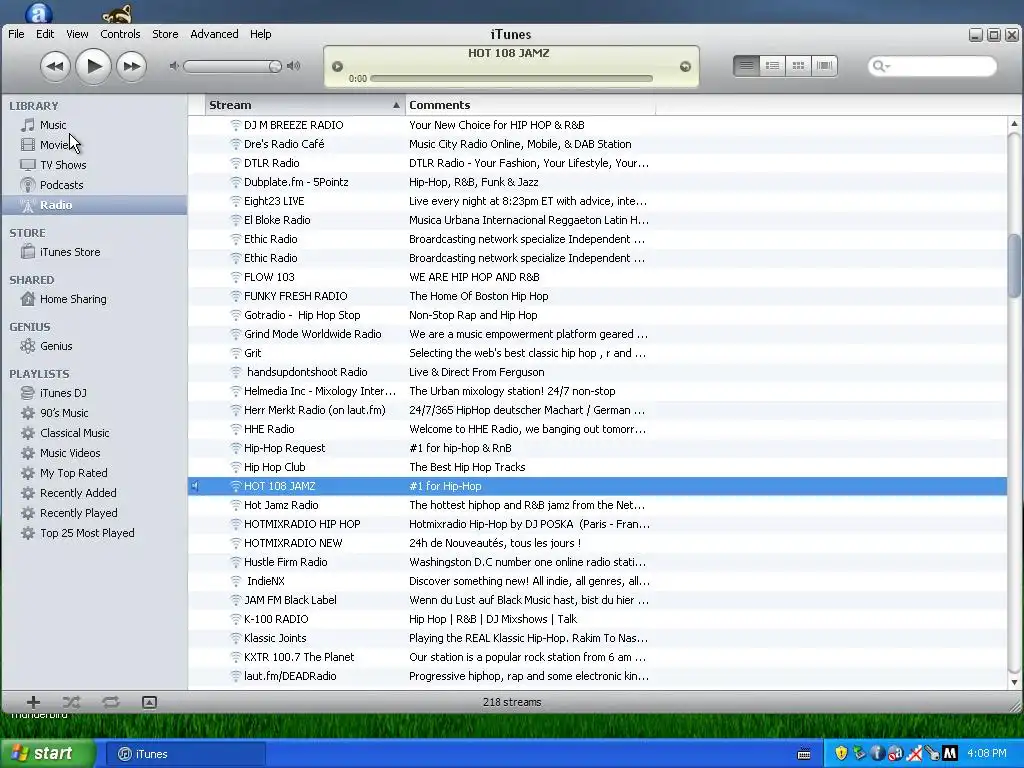Click the large Play button
1024x768 pixels.
pyautogui.click(x=93, y=66)
